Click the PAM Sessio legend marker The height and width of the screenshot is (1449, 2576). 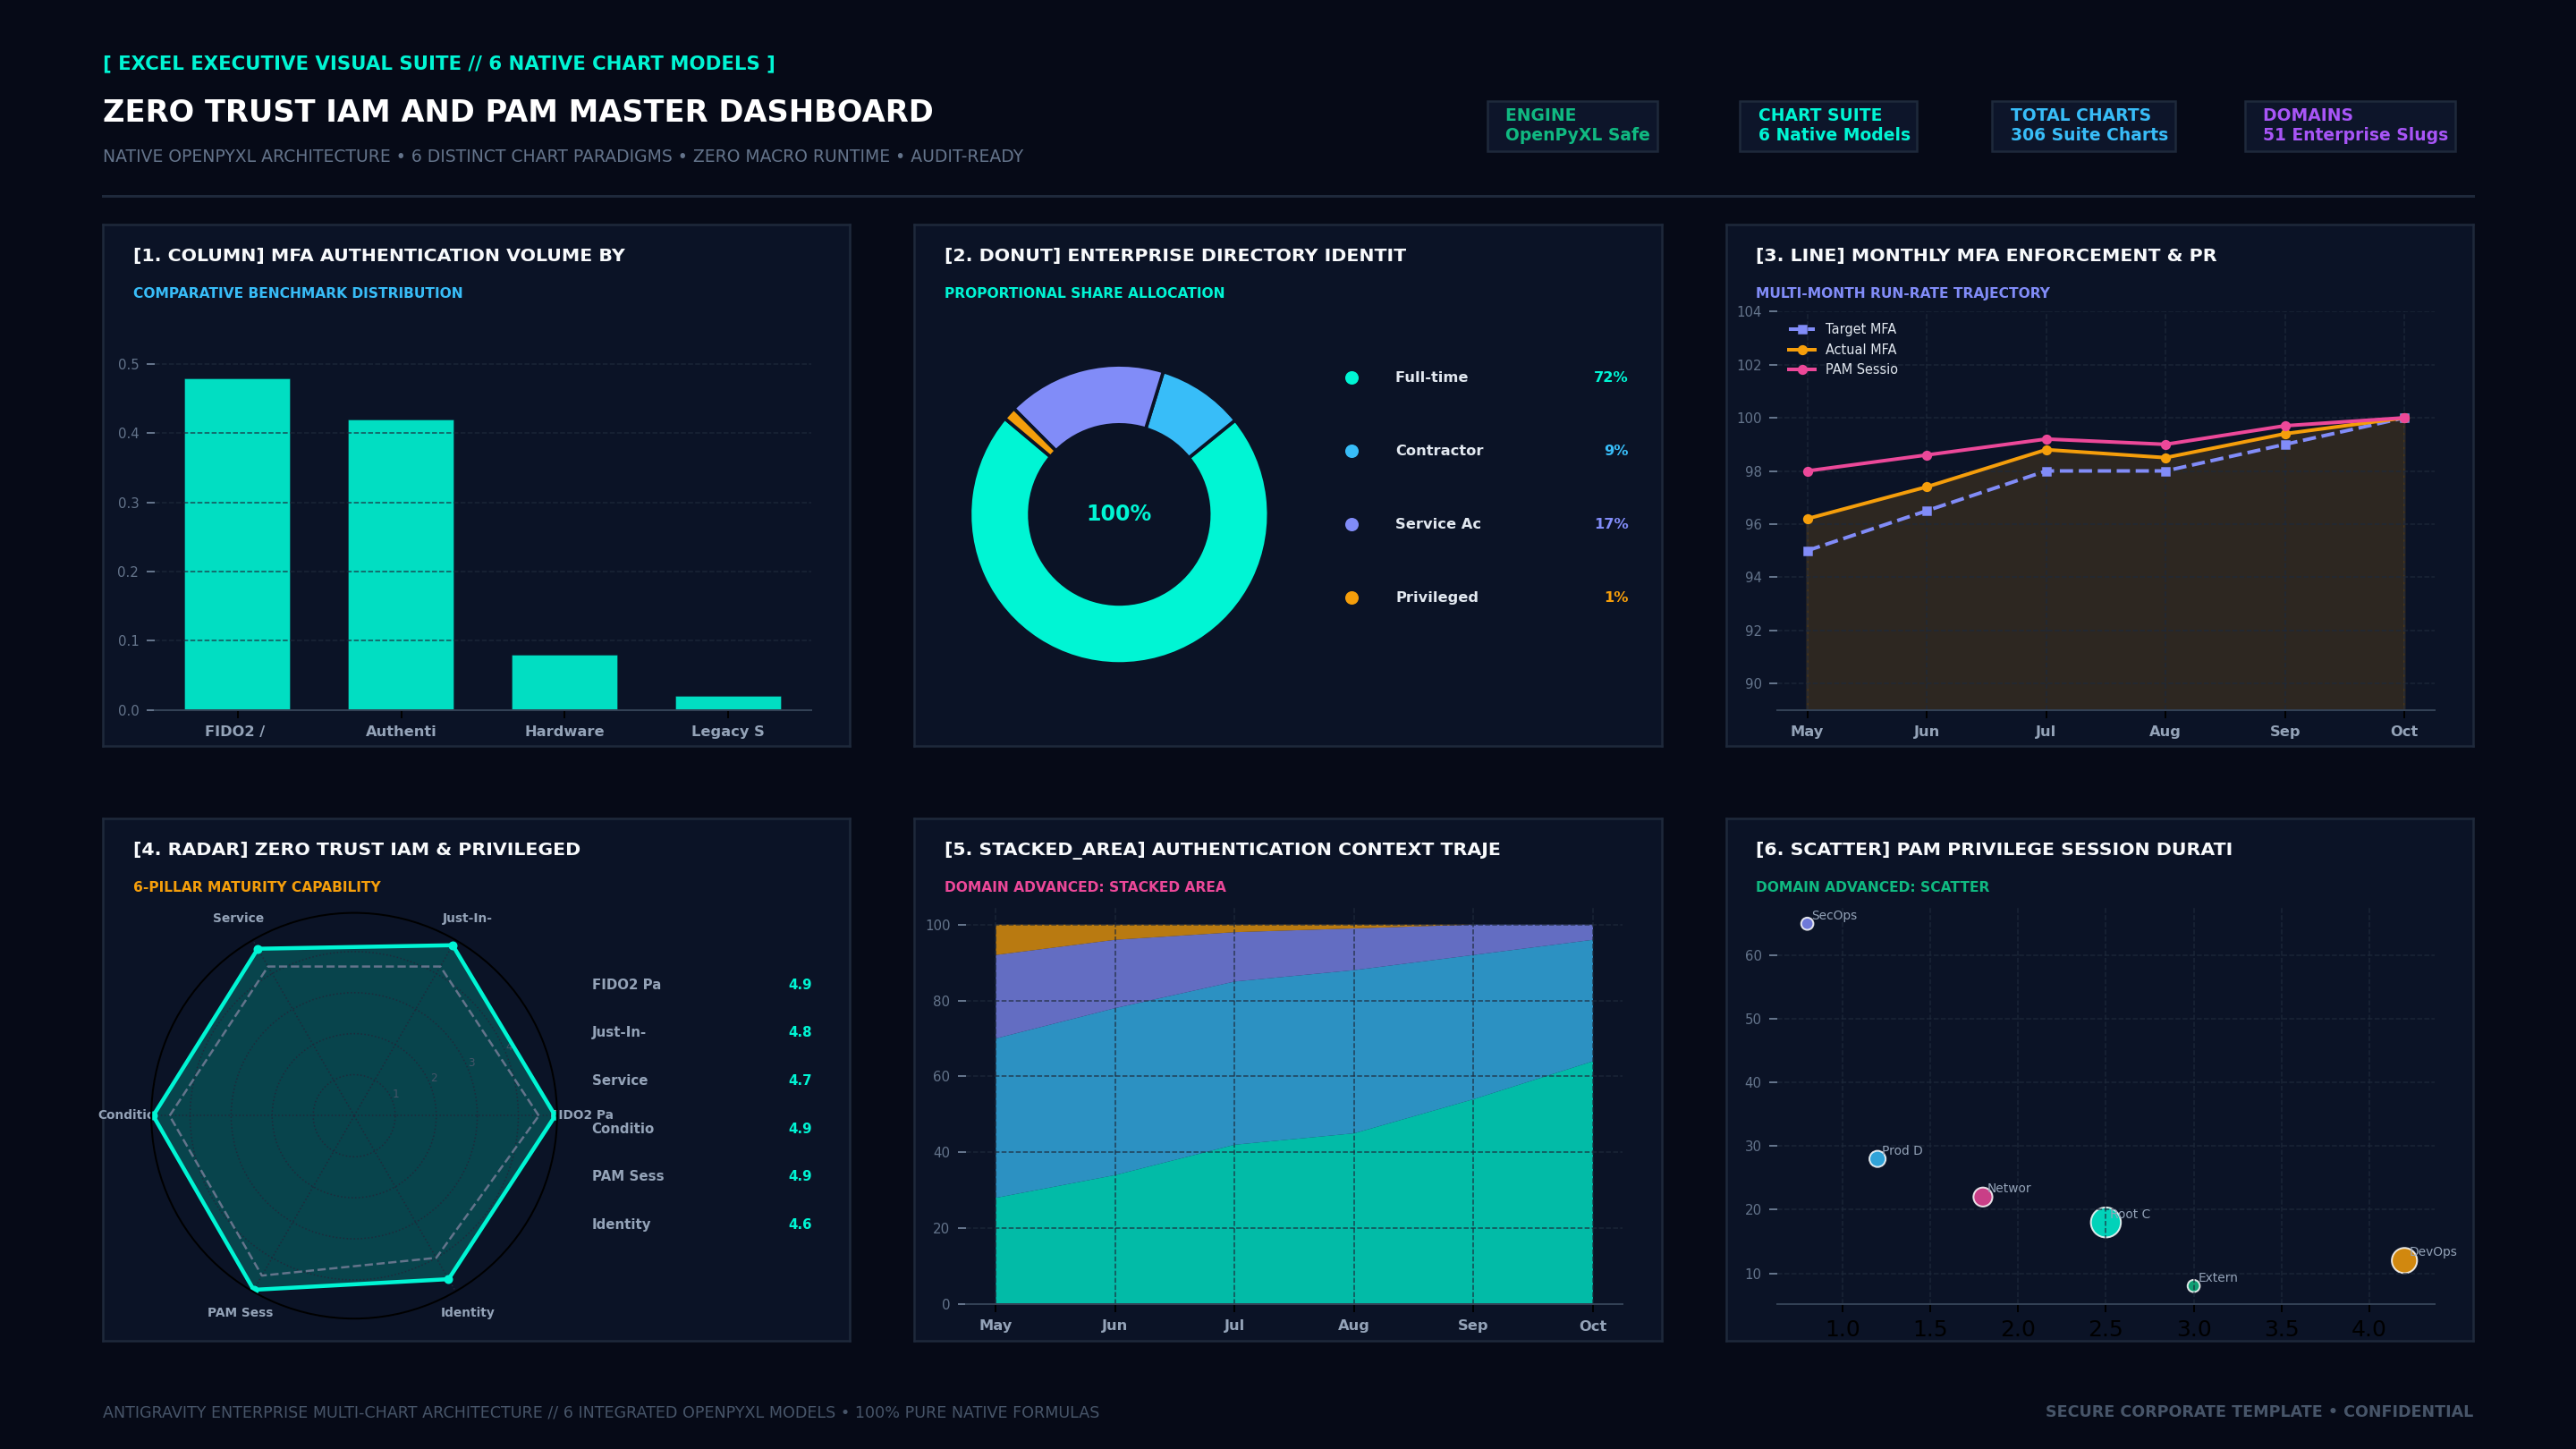[x=1802, y=370]
